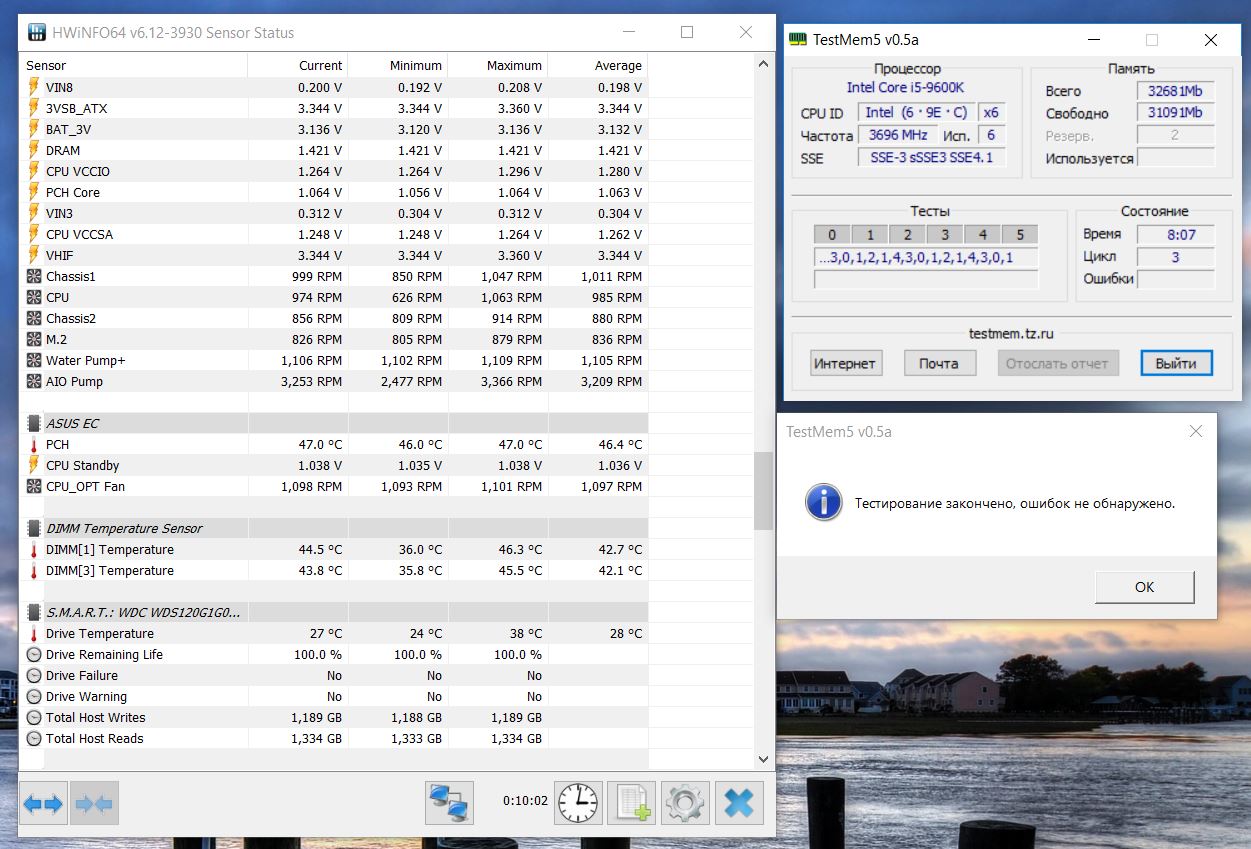The image size is (1251, 849).
Task: Click the Интернет button in TestMem5
Action: (844, 363)
